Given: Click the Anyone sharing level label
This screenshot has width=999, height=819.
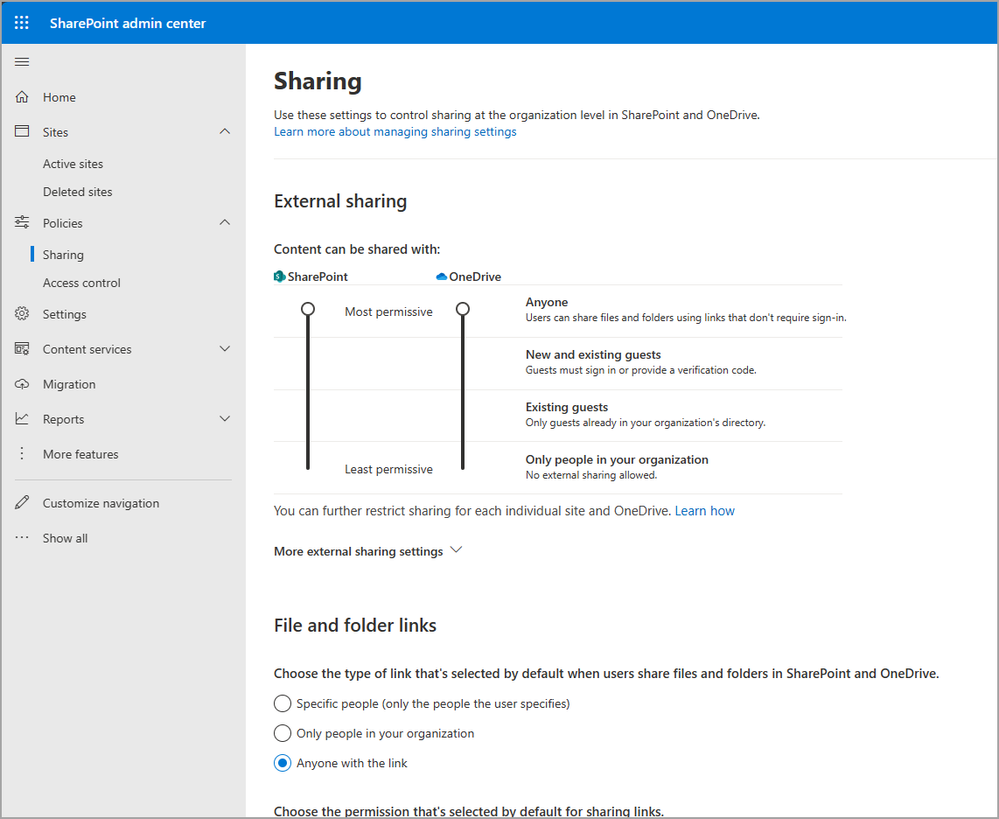Looking at the screenshot, I should [x=547, y=302].
